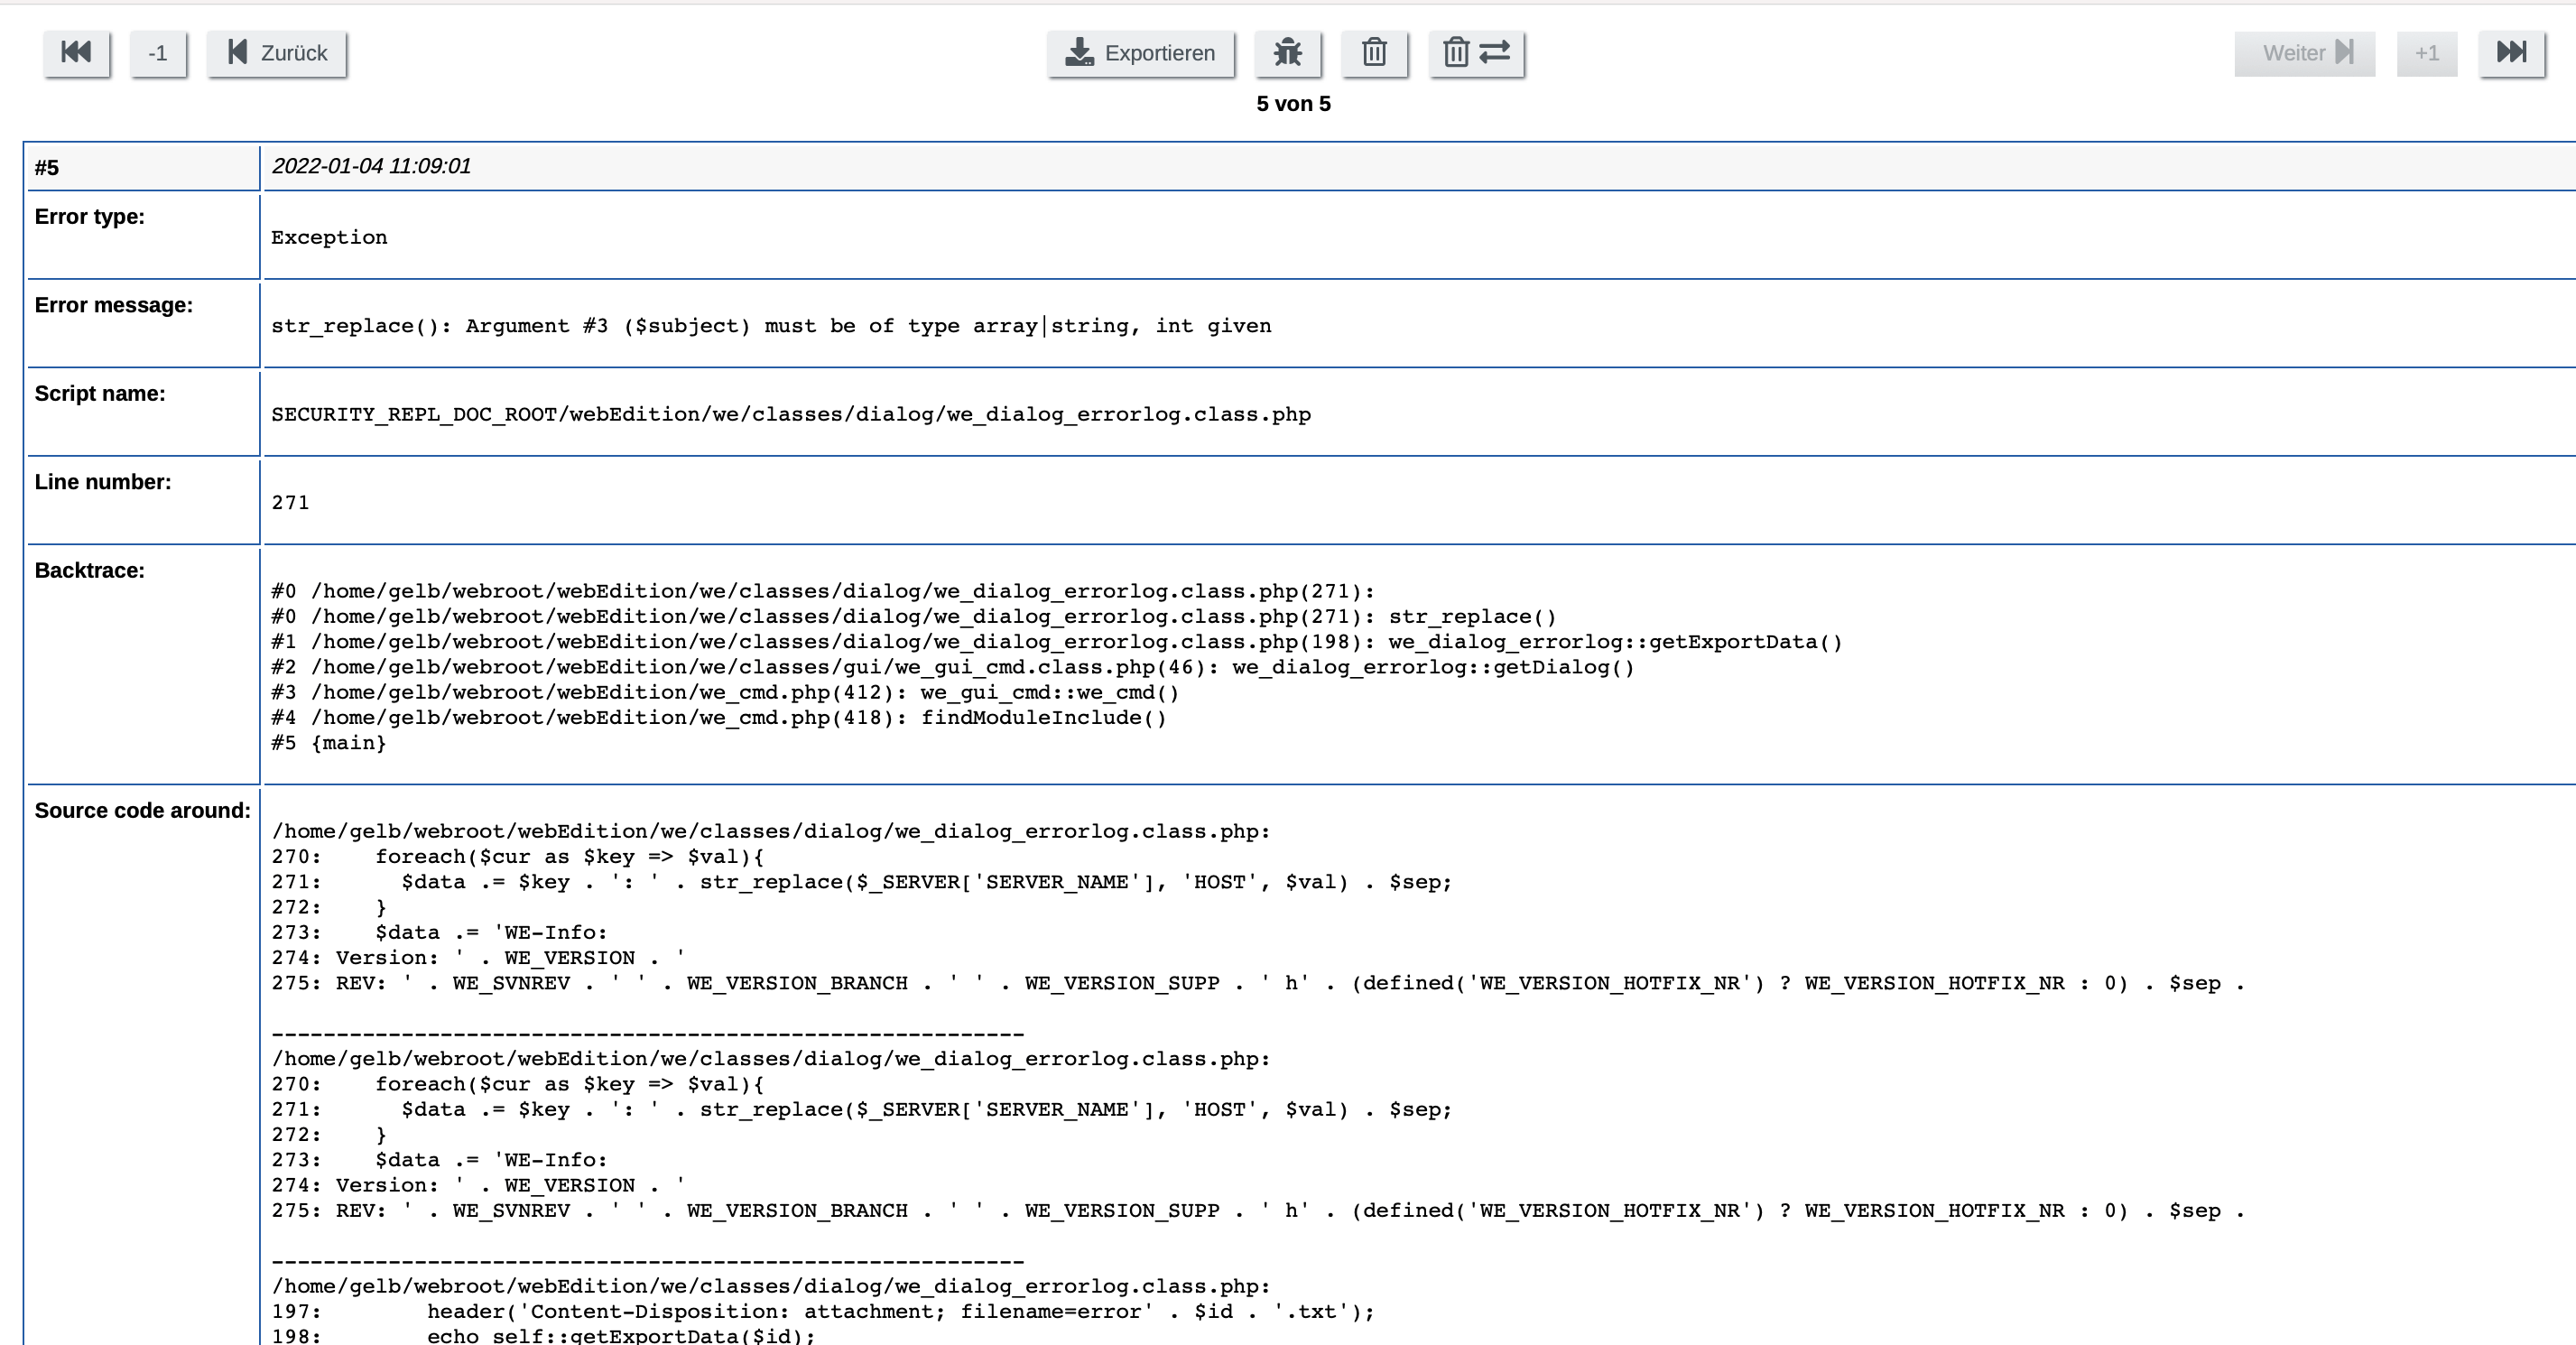Click the line number value 271
Screen dimensions: 2576x1345
pos(290,502)
